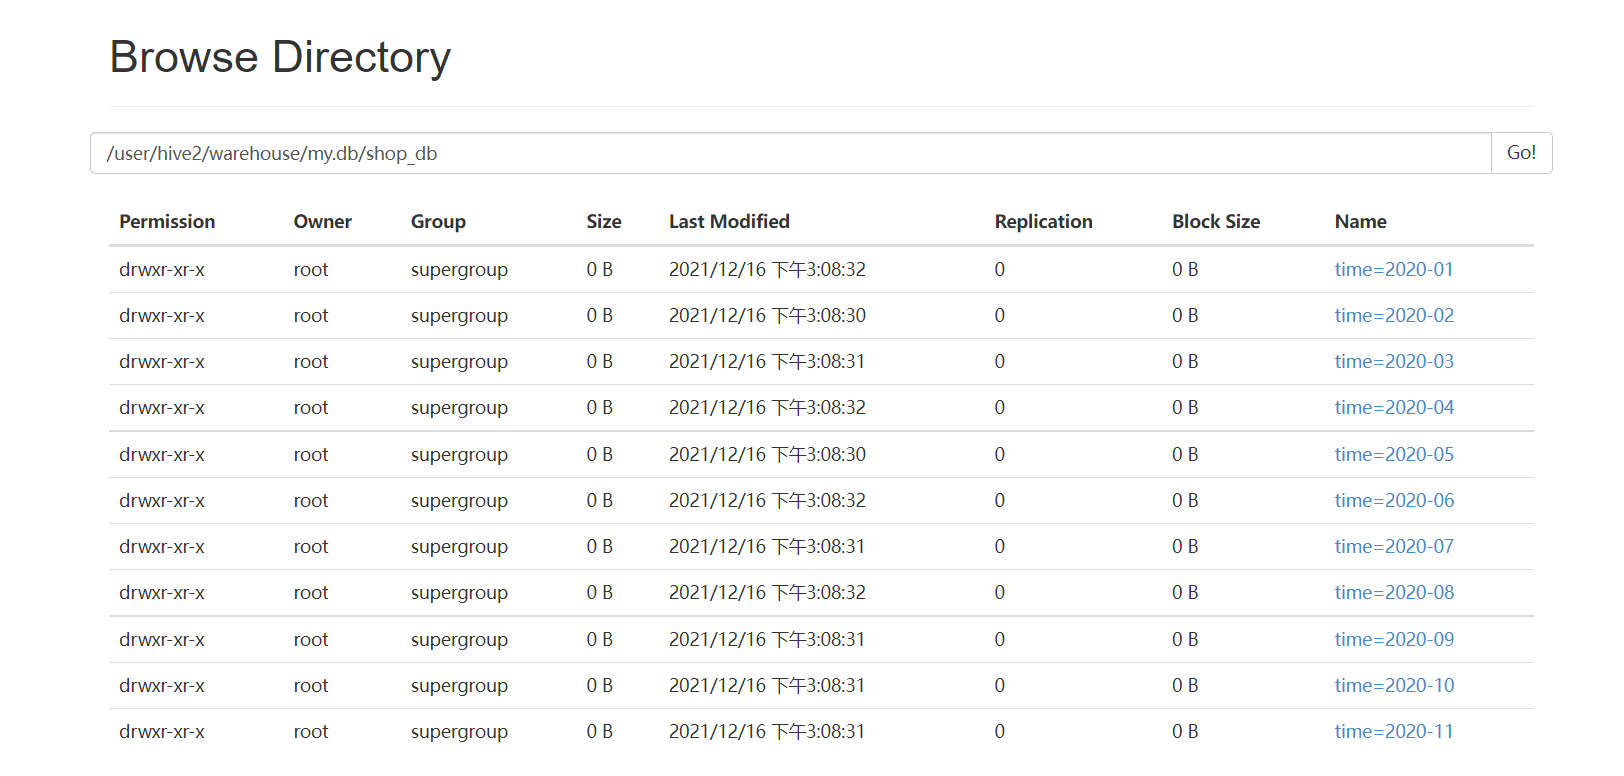The image size is (1624, 776).
Task: Open the time=2020-02 directory link
Action: pos(1394,315)
